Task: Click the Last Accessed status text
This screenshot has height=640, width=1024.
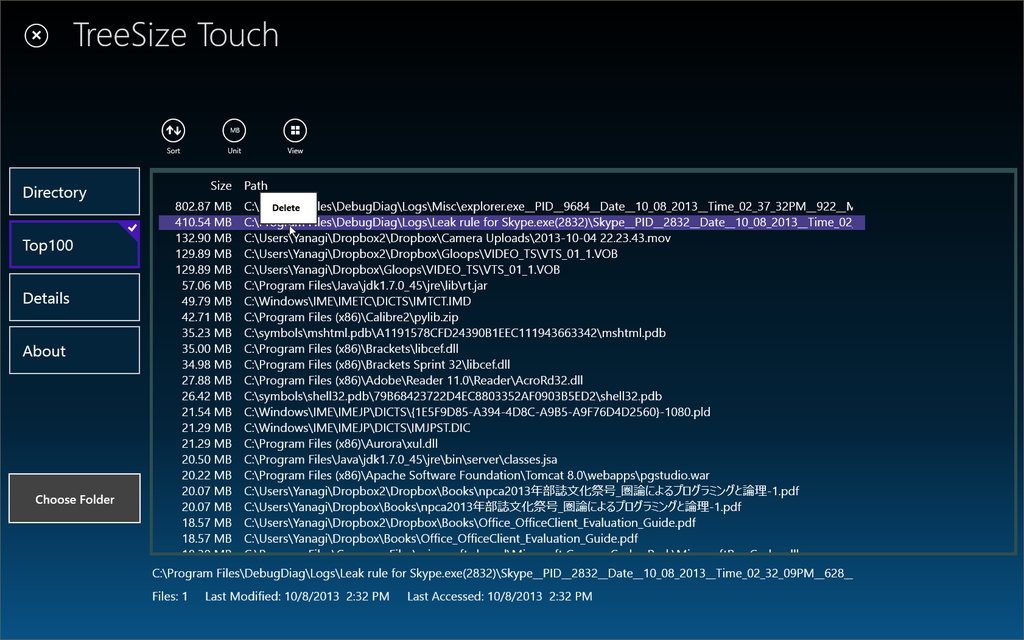Action: point(500,596)
